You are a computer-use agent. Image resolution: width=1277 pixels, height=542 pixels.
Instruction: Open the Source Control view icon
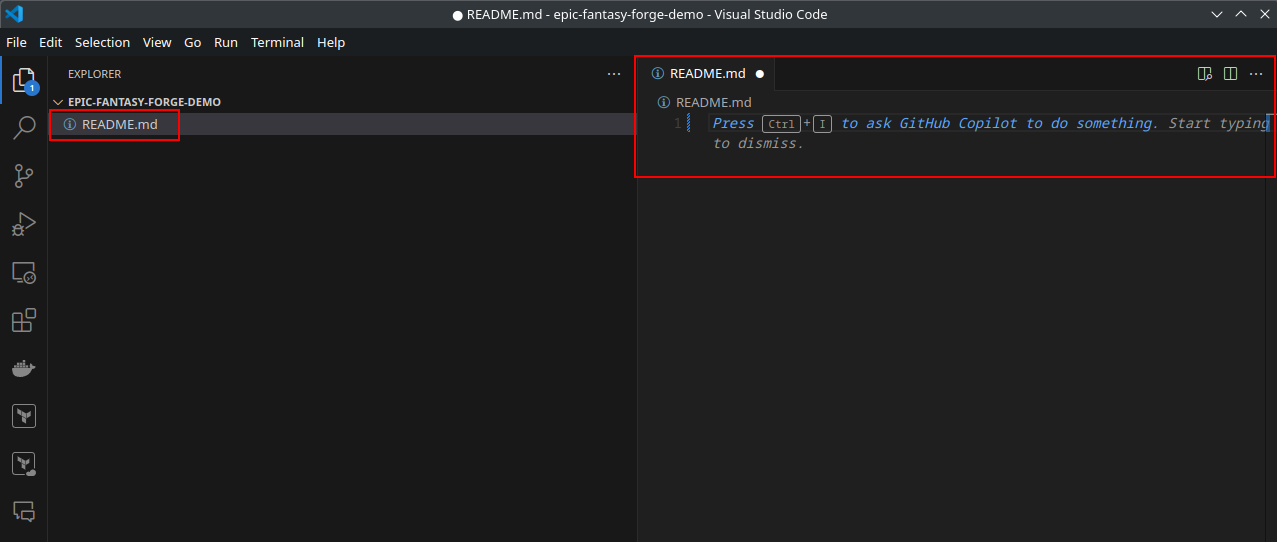coord(24,176)
